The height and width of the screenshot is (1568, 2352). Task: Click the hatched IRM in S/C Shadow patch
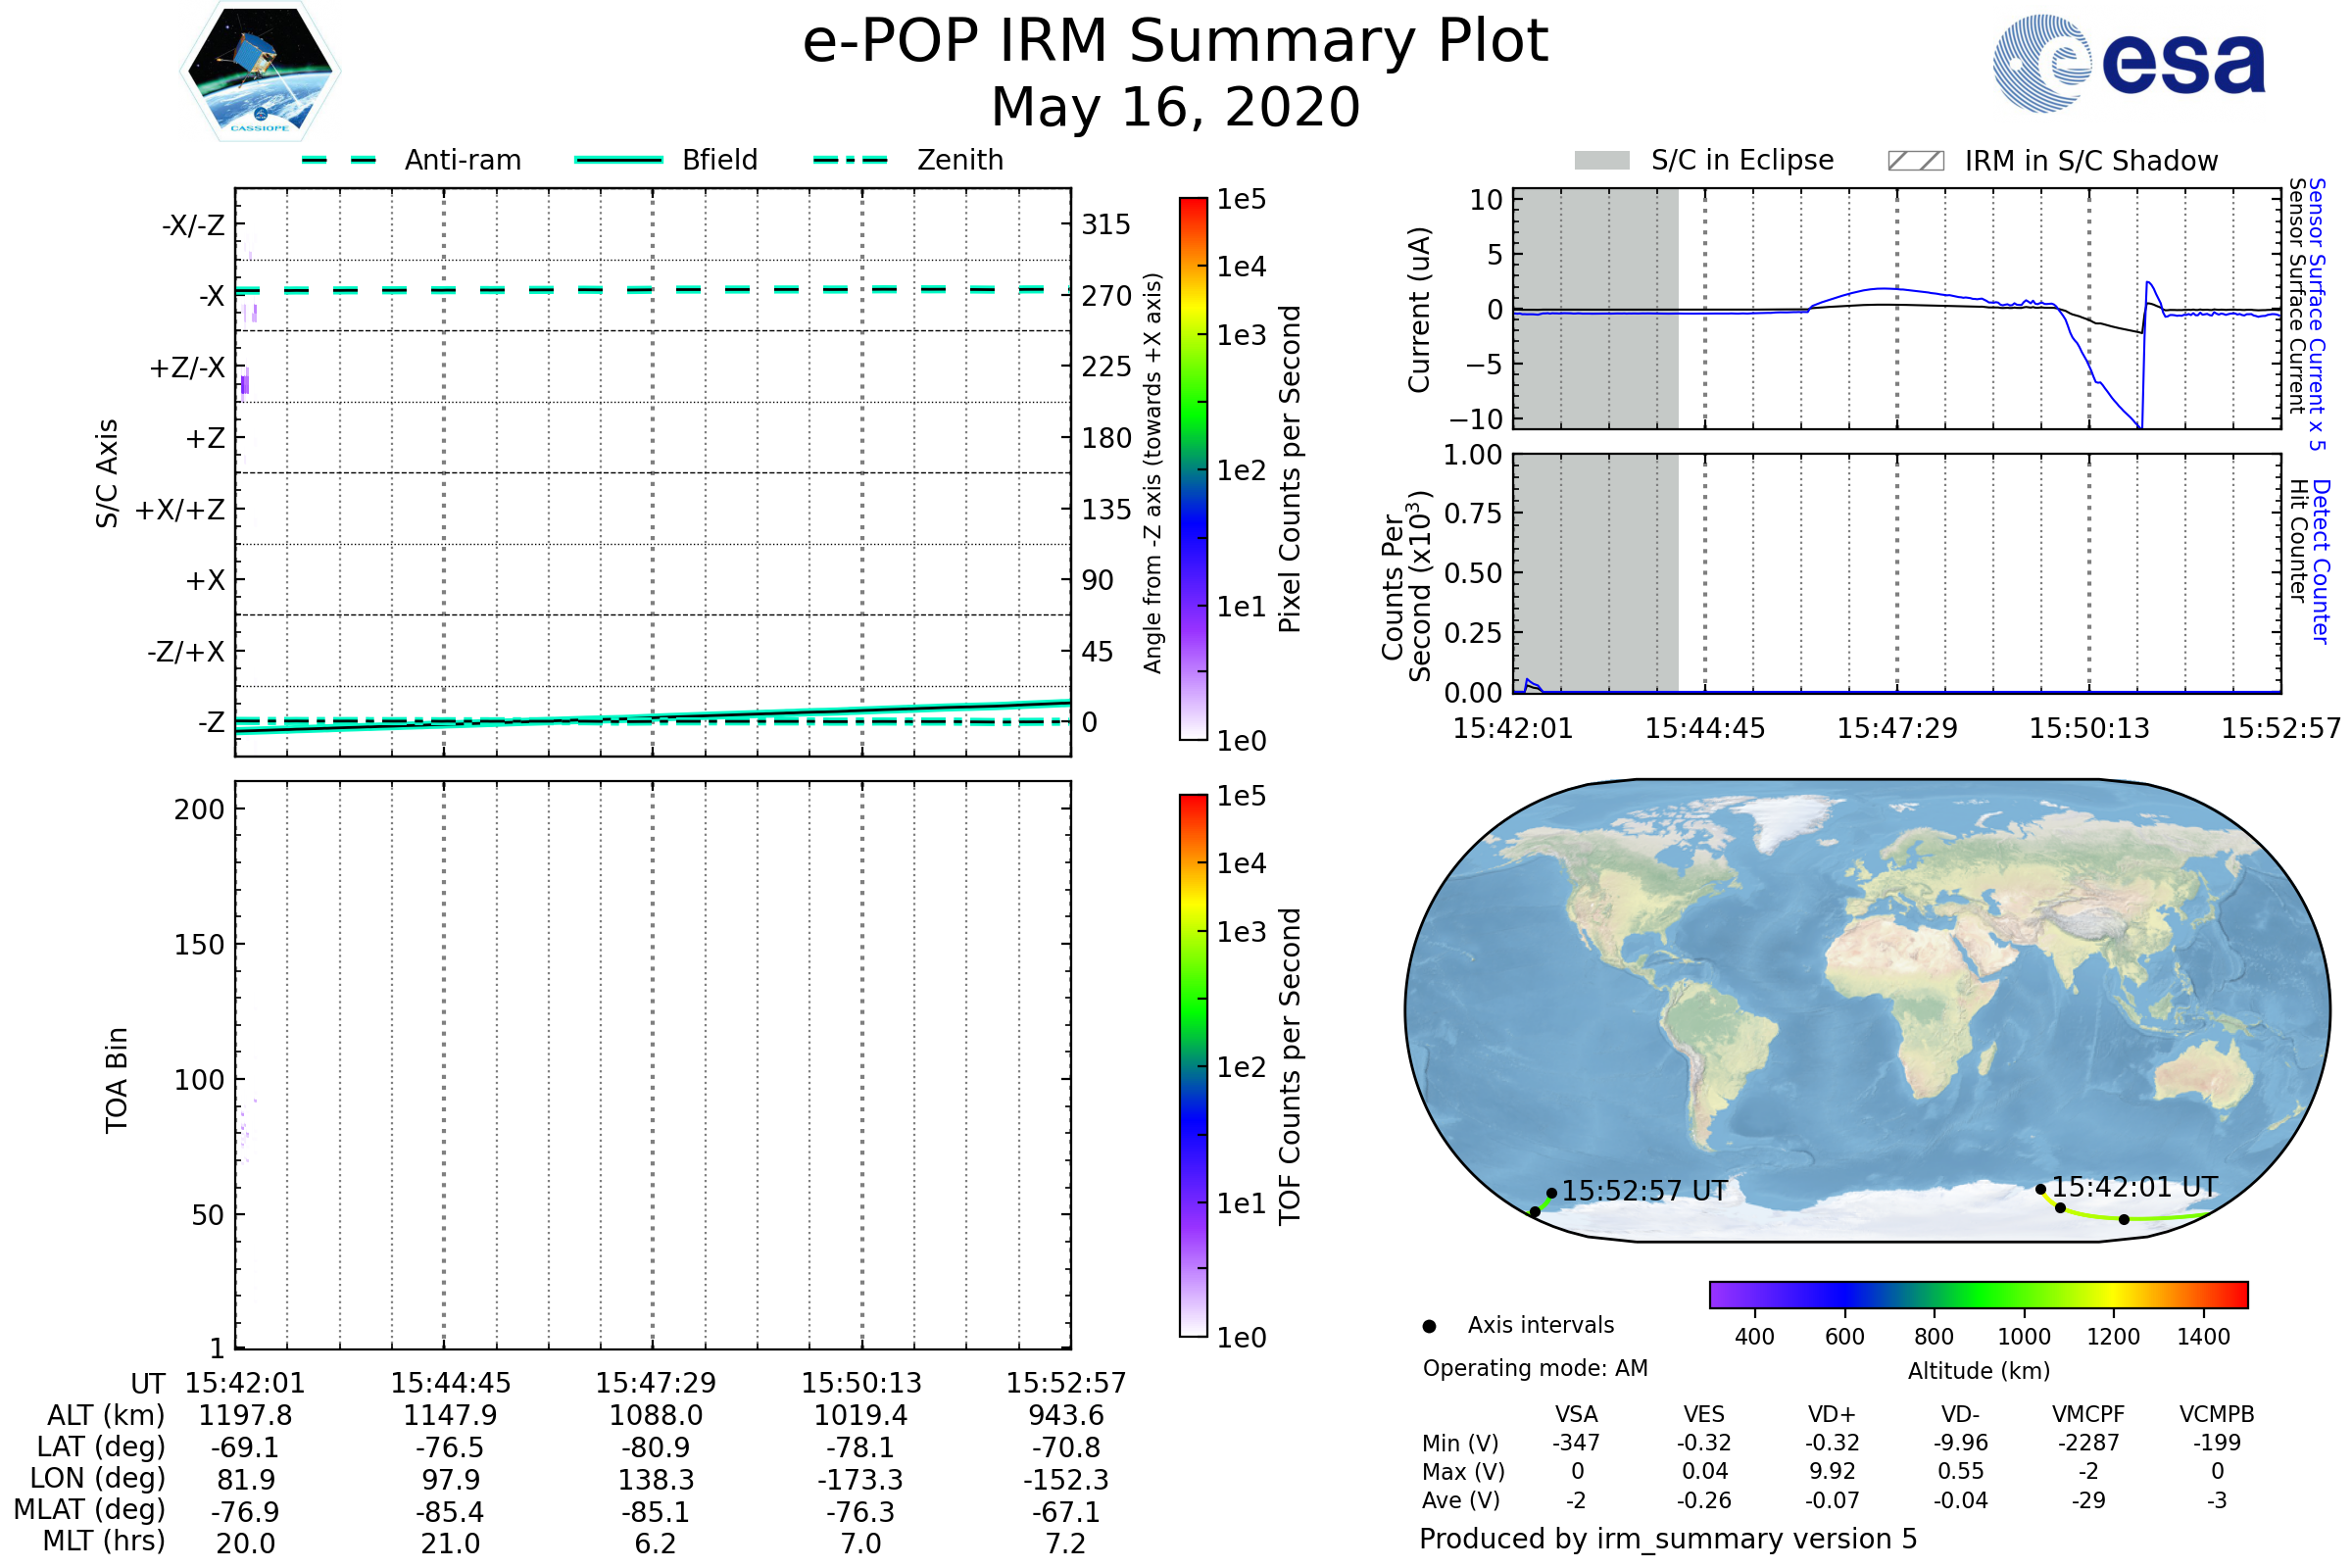[1915, 161]
